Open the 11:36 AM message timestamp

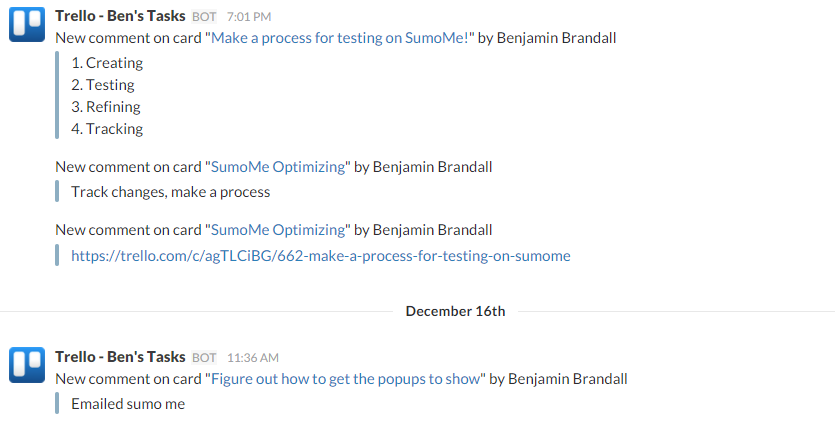(252, 358)
